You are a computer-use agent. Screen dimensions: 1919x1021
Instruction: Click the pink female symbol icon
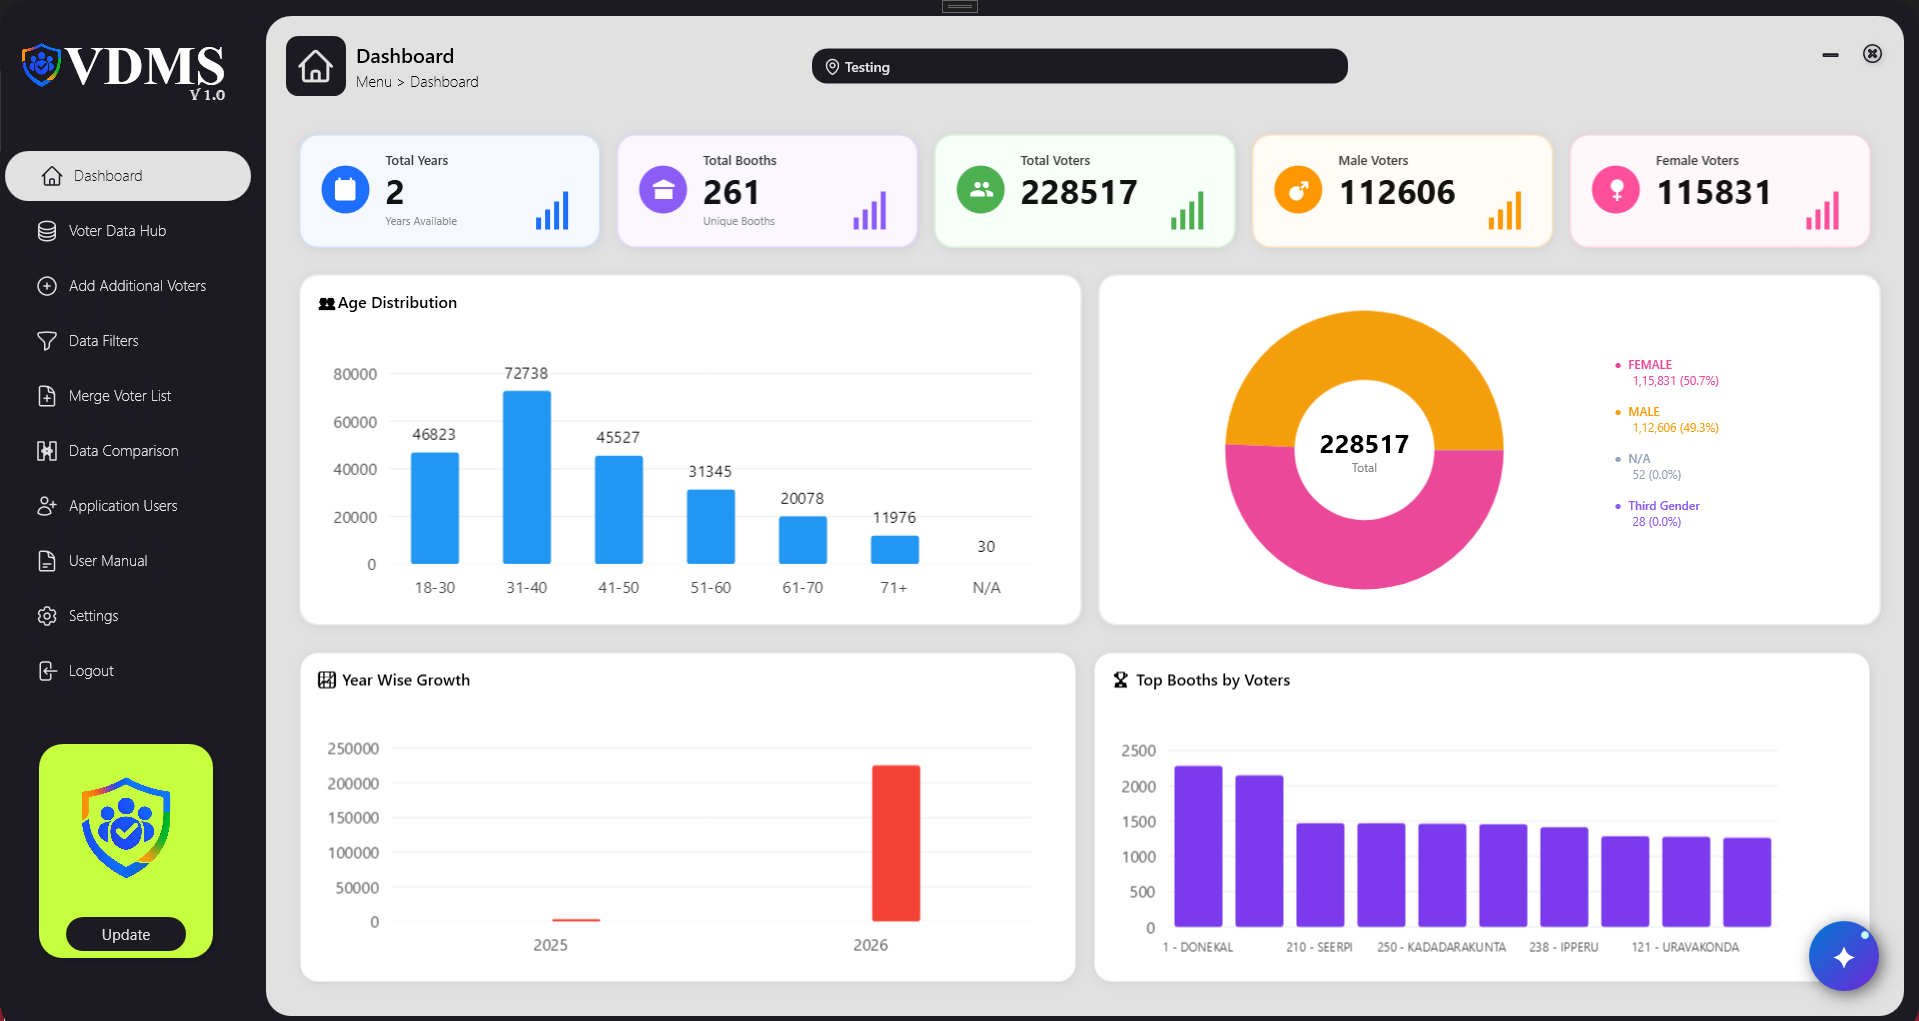(1616, 190)
